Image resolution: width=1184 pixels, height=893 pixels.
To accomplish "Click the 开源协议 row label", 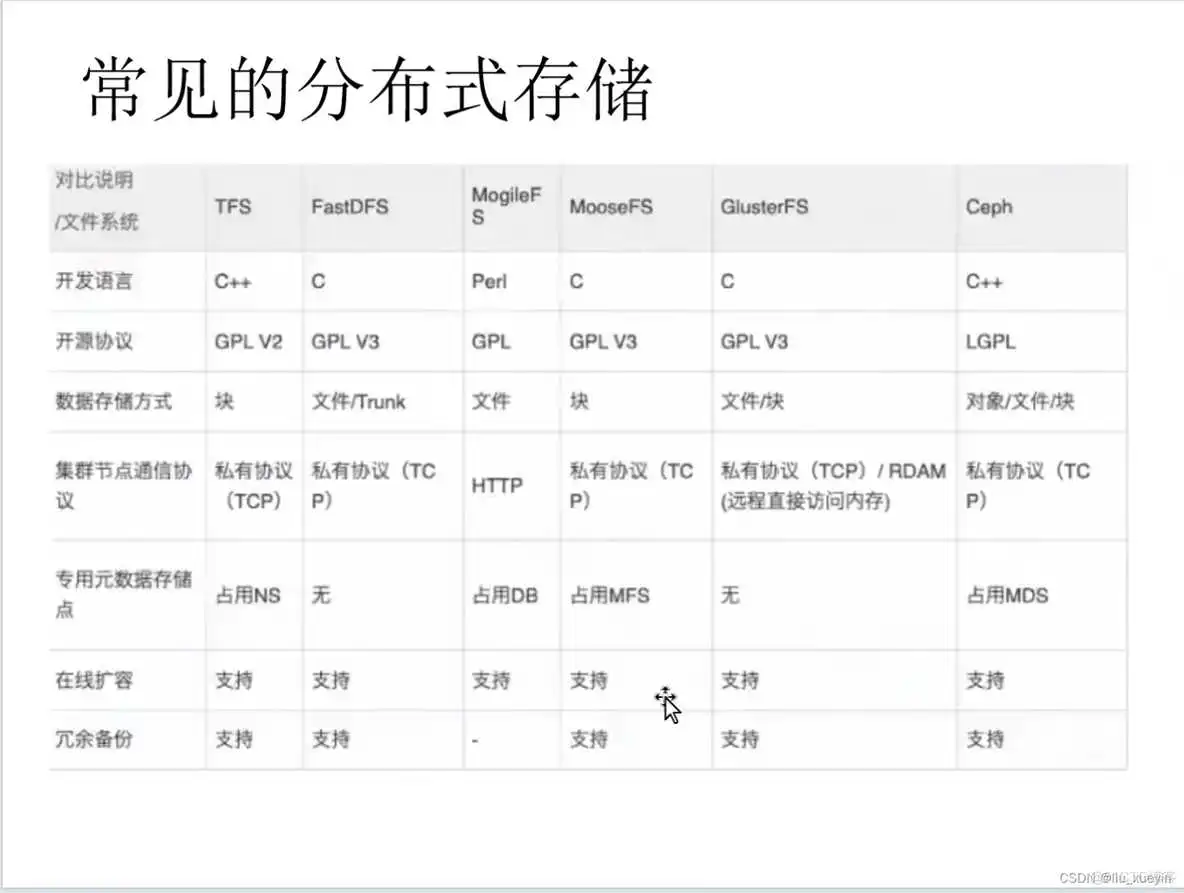I will tap(90, 341).
